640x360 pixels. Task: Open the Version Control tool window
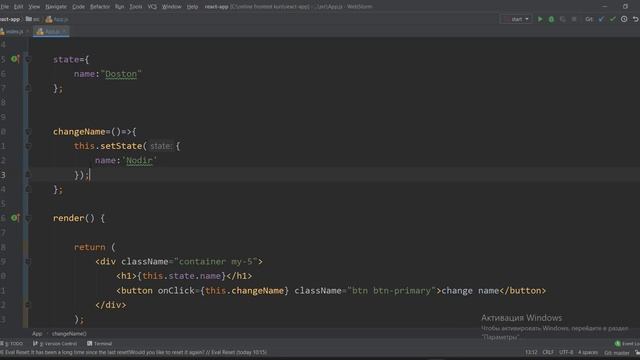tap(55, 344)
